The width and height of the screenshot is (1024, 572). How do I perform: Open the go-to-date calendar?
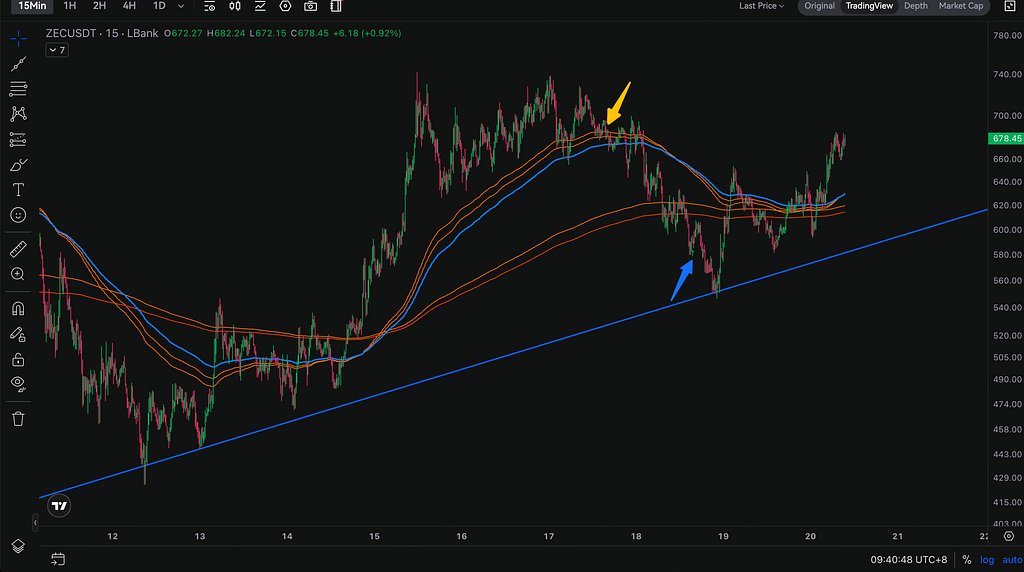[58, 559]
